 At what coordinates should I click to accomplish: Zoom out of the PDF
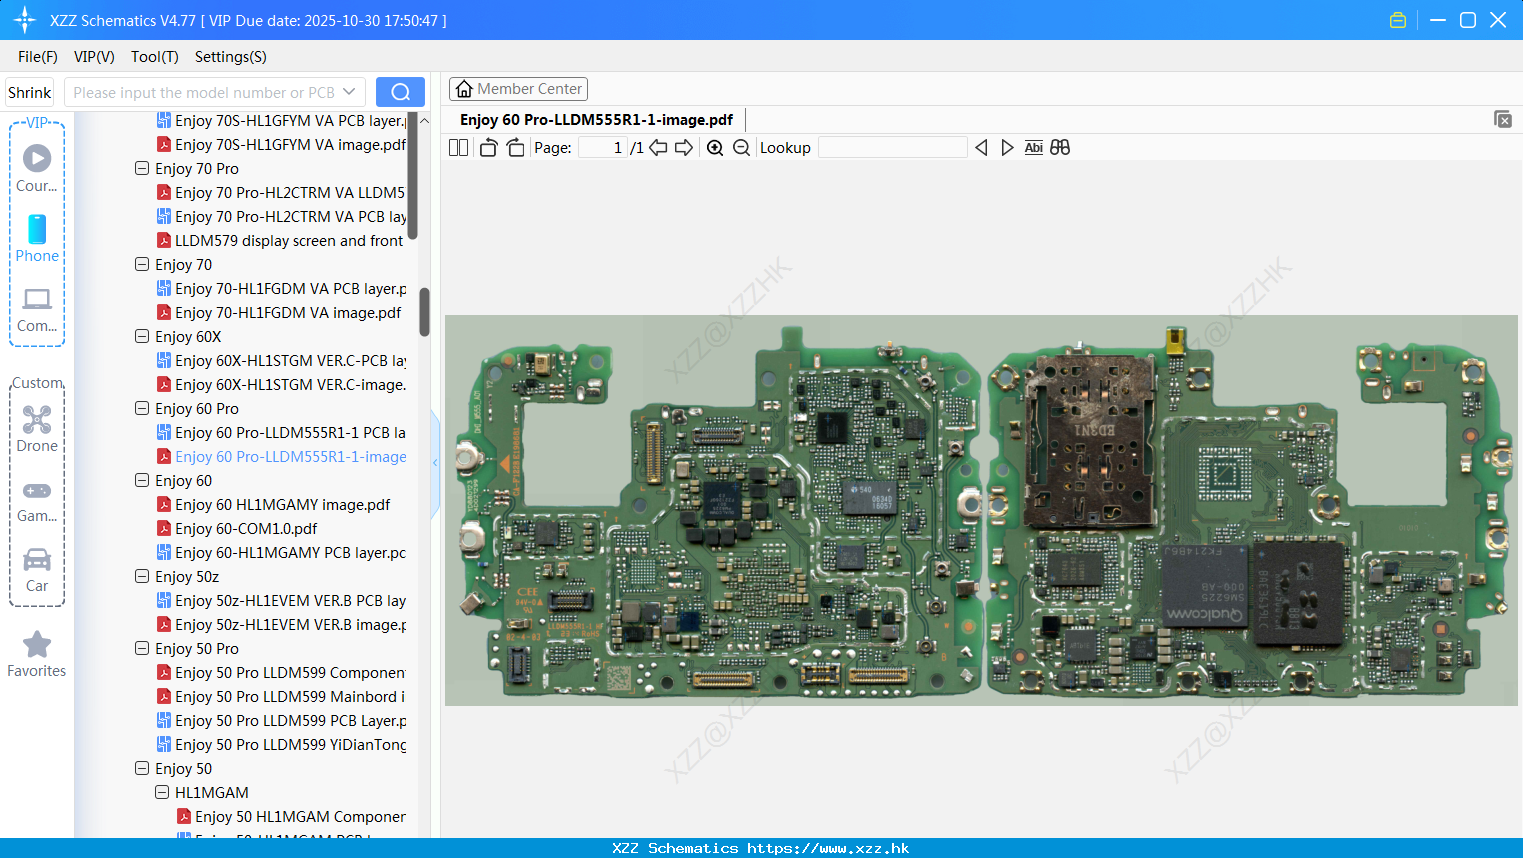(741, 148)
